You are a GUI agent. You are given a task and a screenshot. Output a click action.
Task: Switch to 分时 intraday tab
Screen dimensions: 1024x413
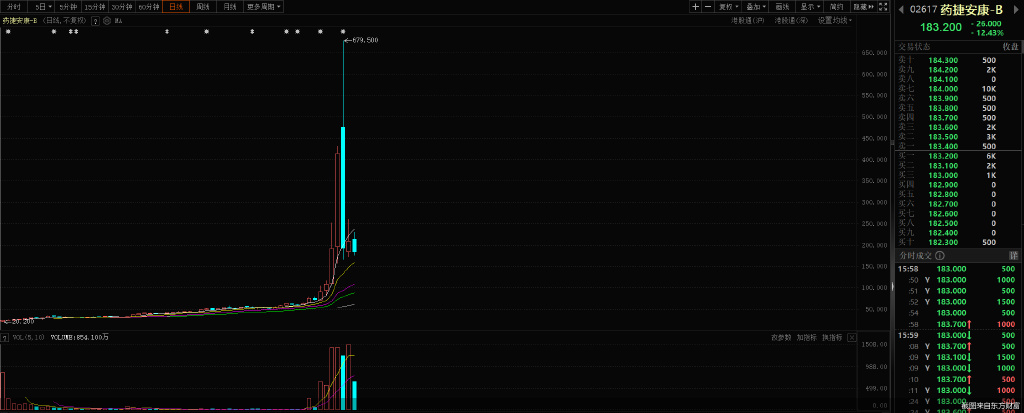click(x=14, y=7)
